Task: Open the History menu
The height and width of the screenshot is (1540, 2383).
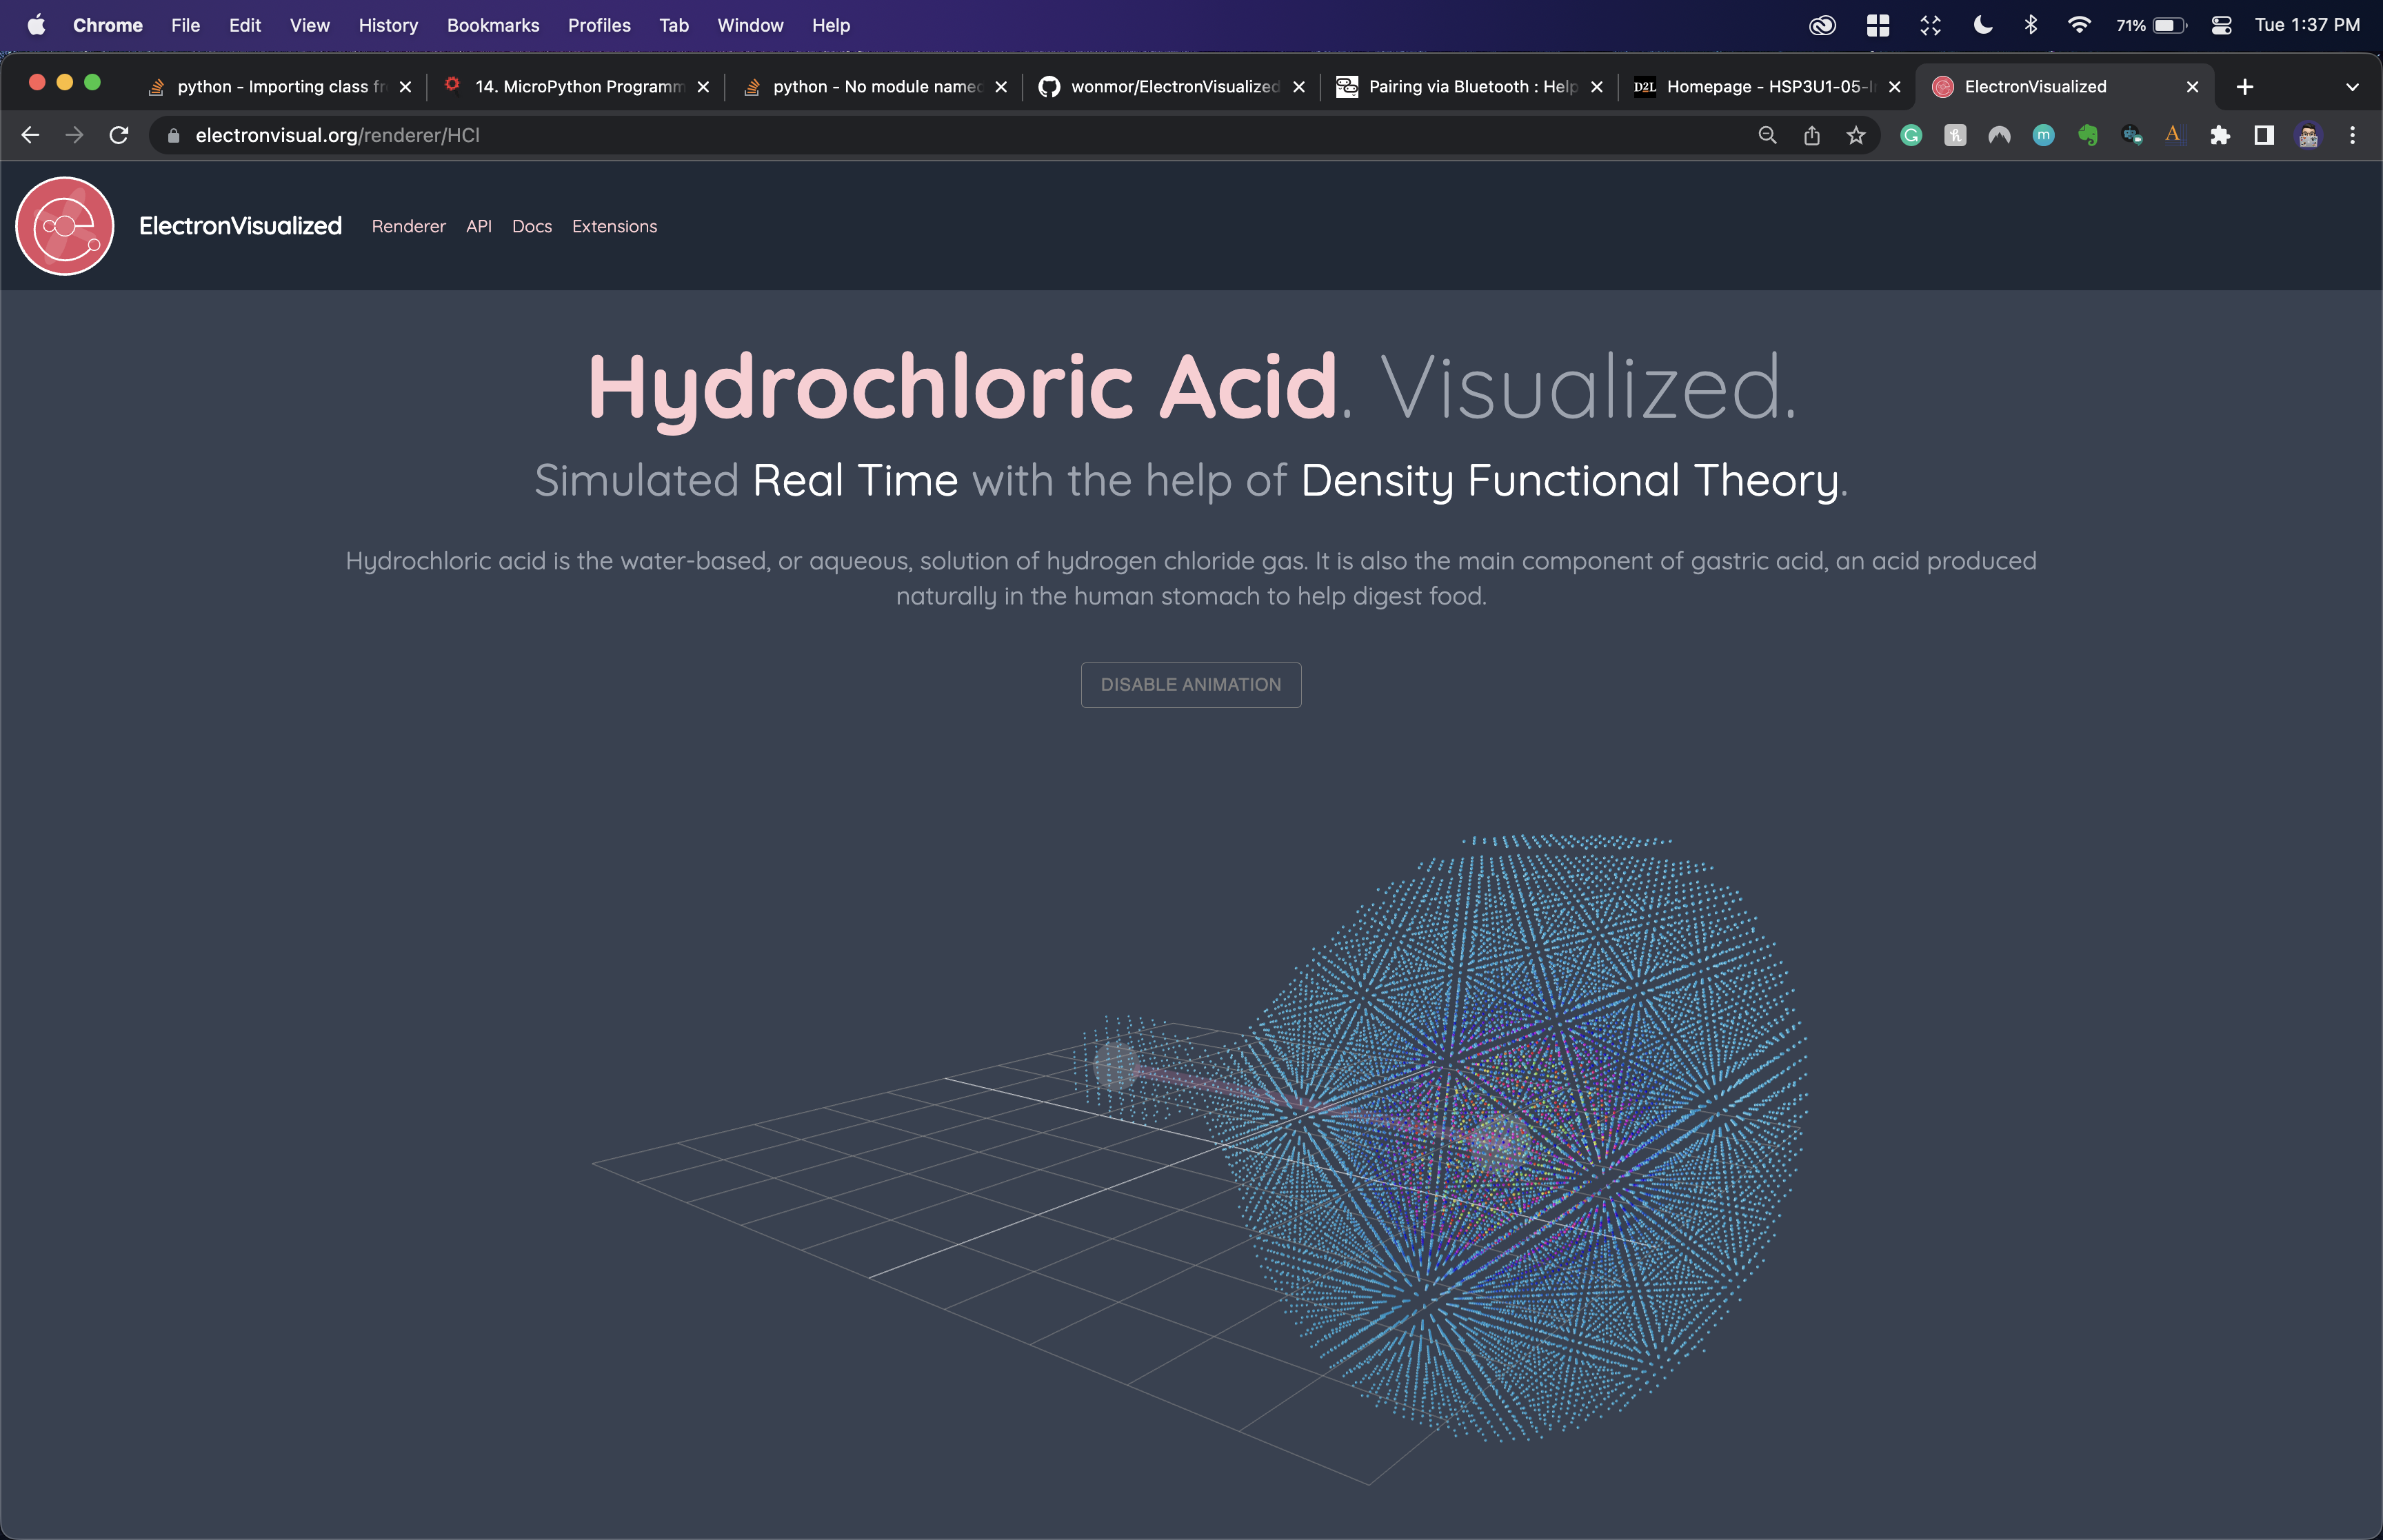Action: click(388, 25)
